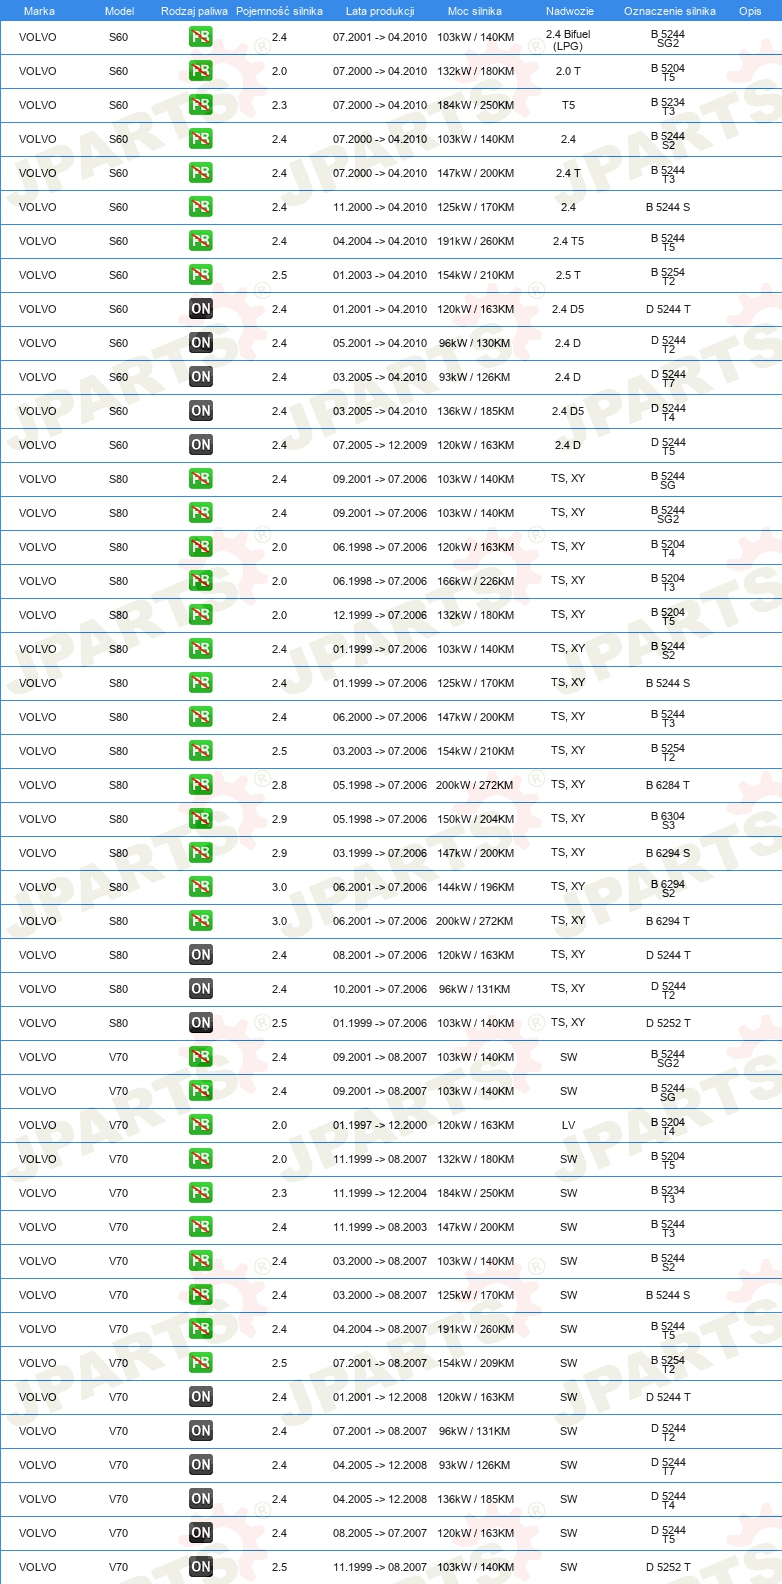Click the petrol icon in S60 B 5244 SG2 row
The image size is (782, 1584).
pos(201,37)
